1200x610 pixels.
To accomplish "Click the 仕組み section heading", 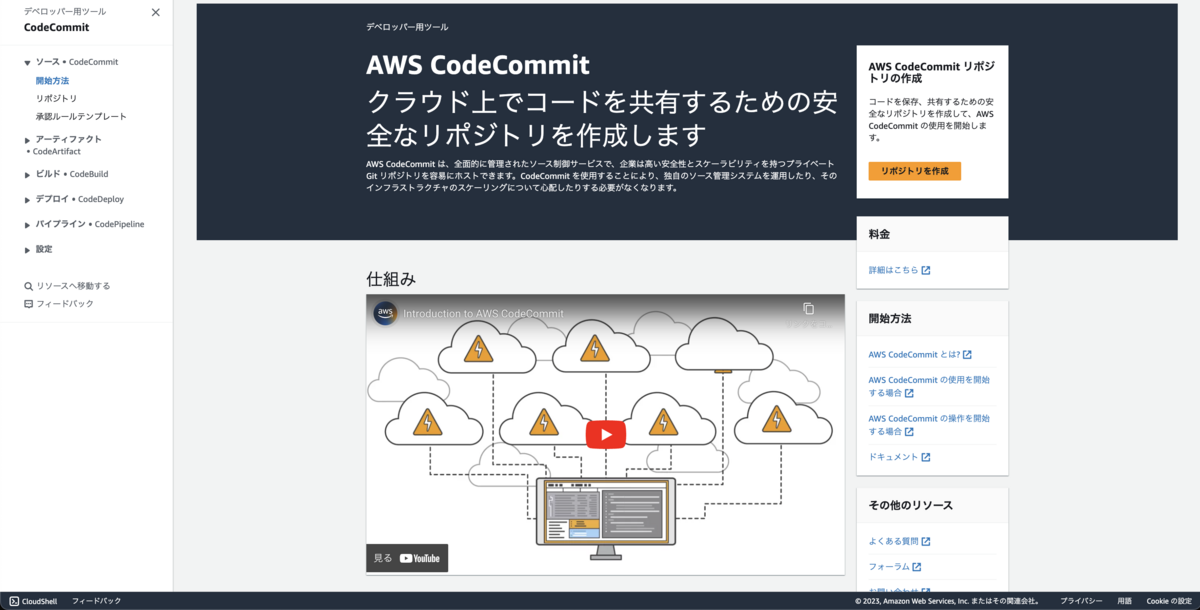I will coord(391,279).
